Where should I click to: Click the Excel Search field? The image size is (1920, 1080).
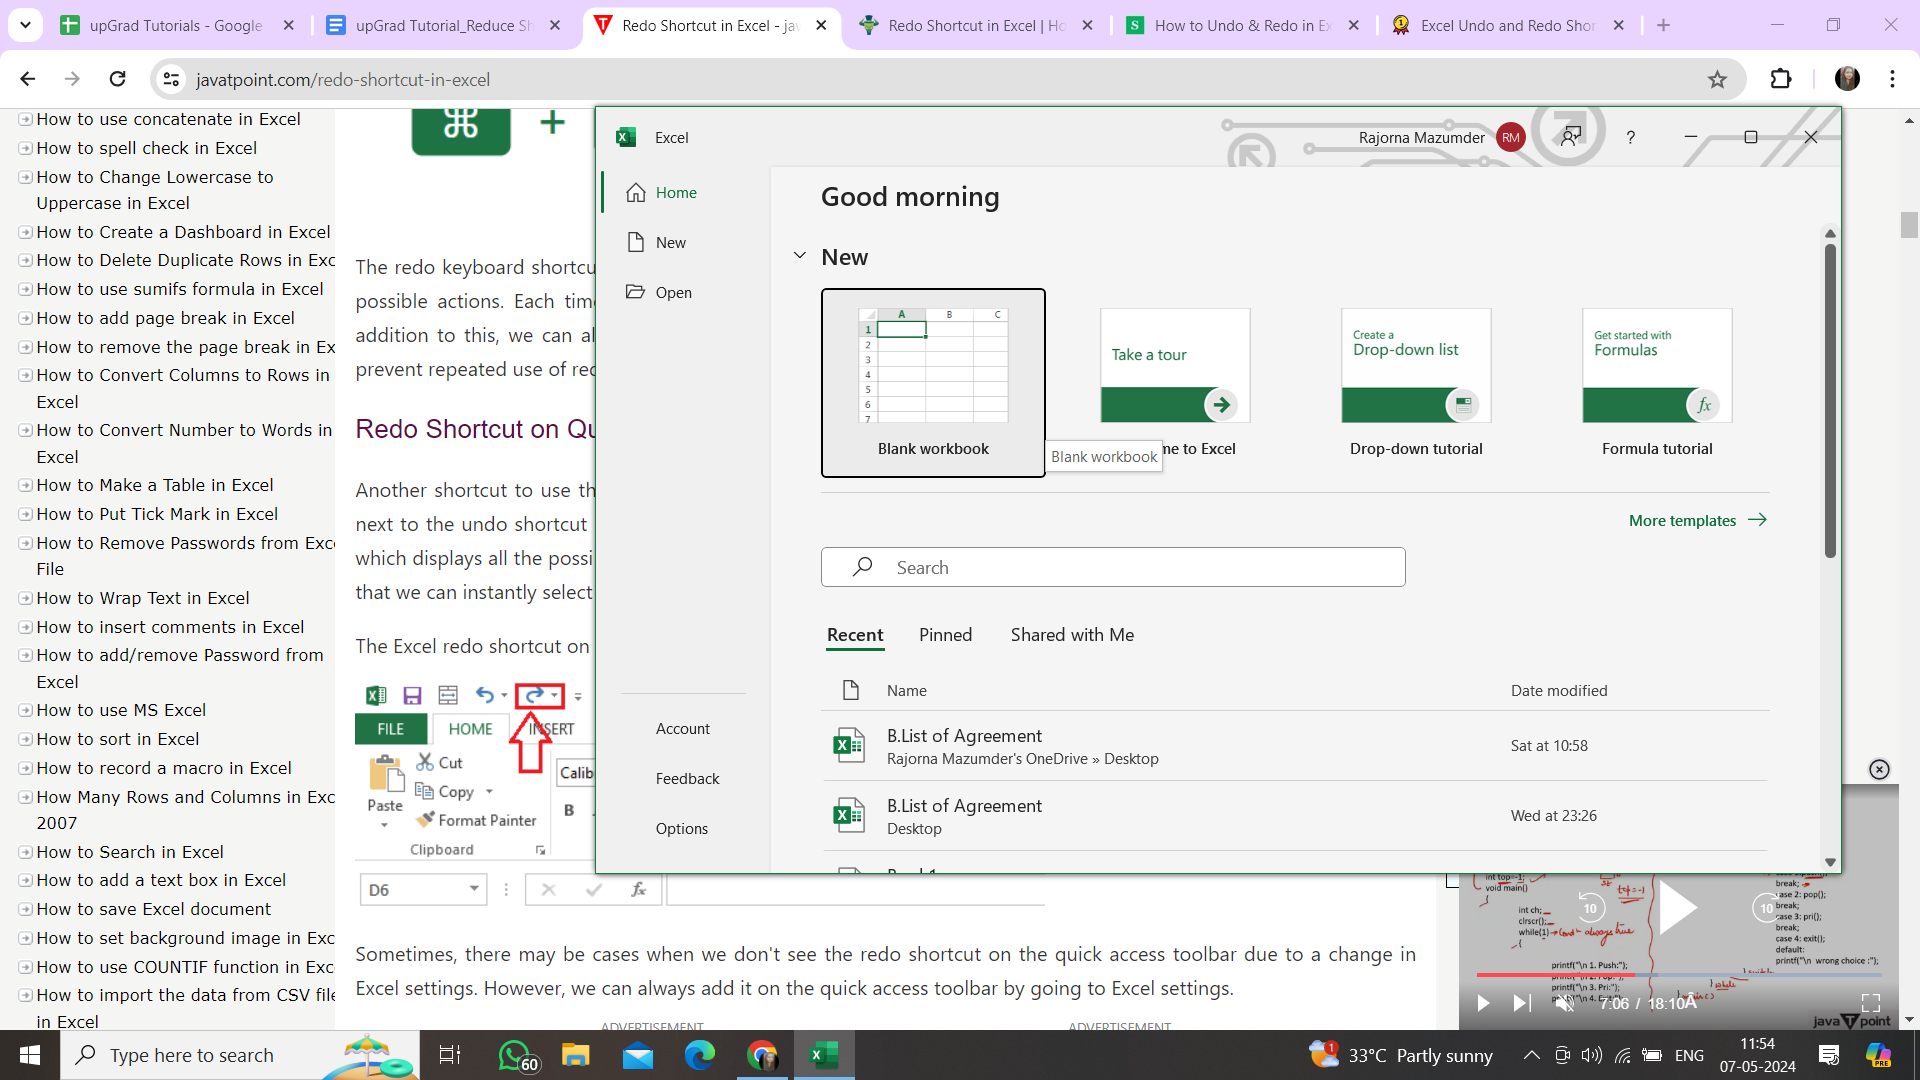click(1113, 567)
